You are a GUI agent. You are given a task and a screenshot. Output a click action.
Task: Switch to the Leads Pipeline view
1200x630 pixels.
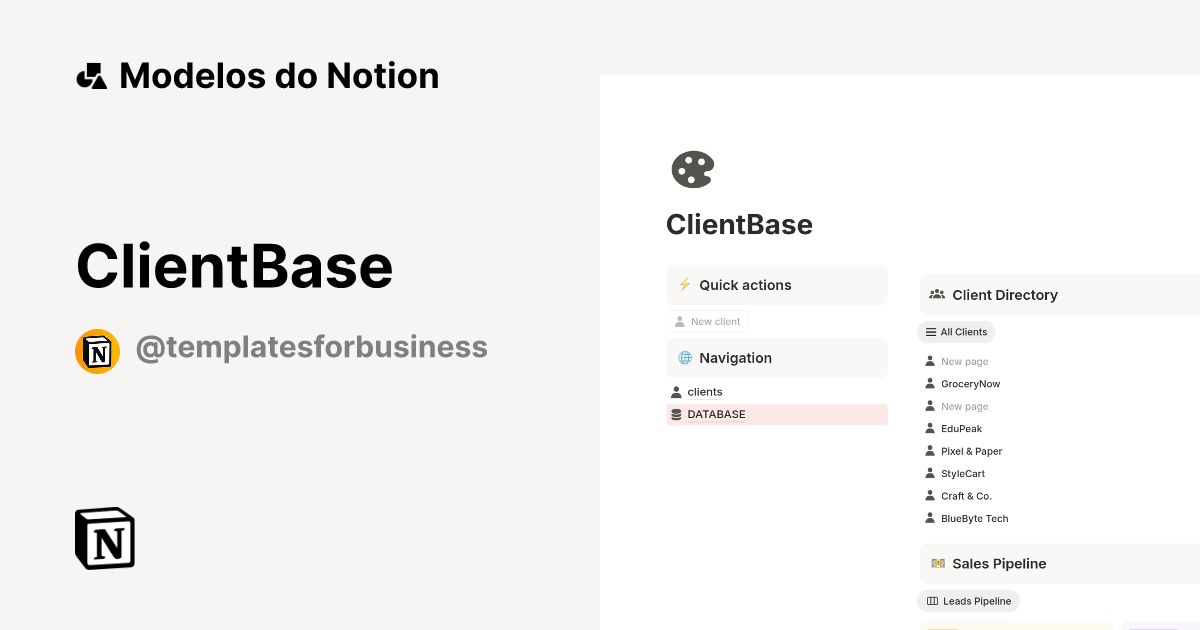968,600
